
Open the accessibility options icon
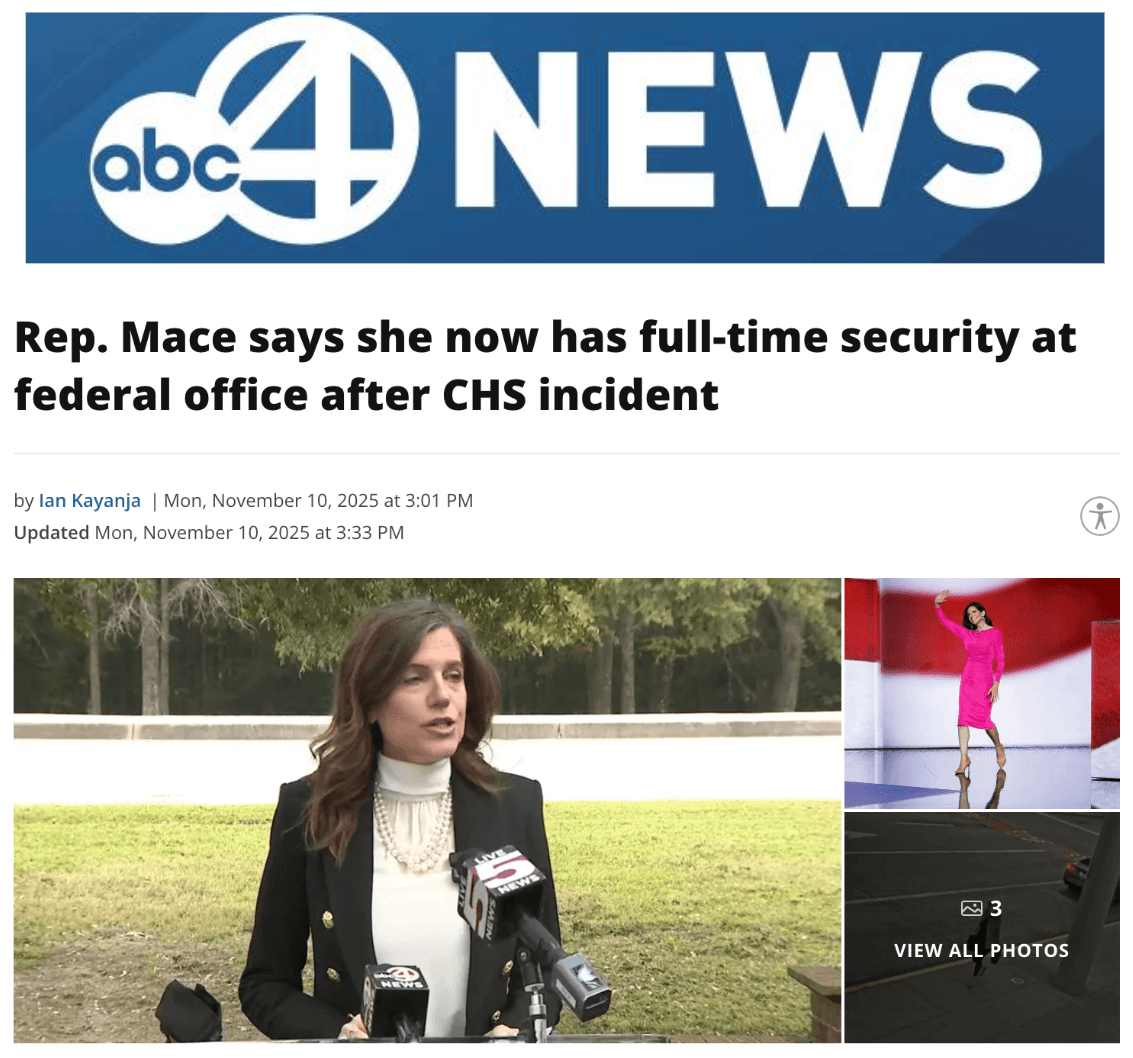click(1100, 517)
